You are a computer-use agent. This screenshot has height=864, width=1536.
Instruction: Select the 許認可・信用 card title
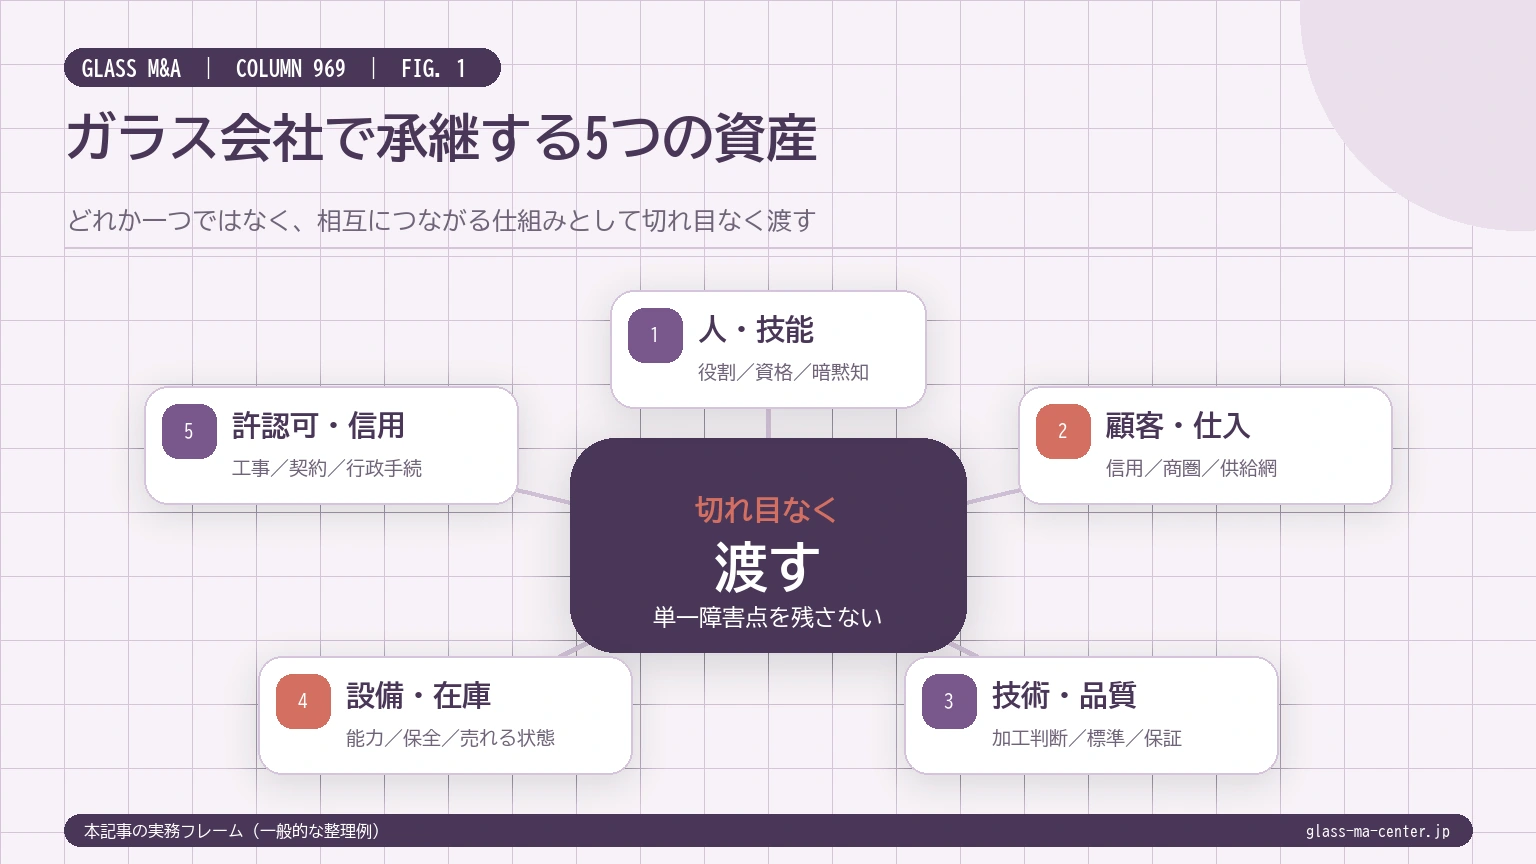(318, 425)
